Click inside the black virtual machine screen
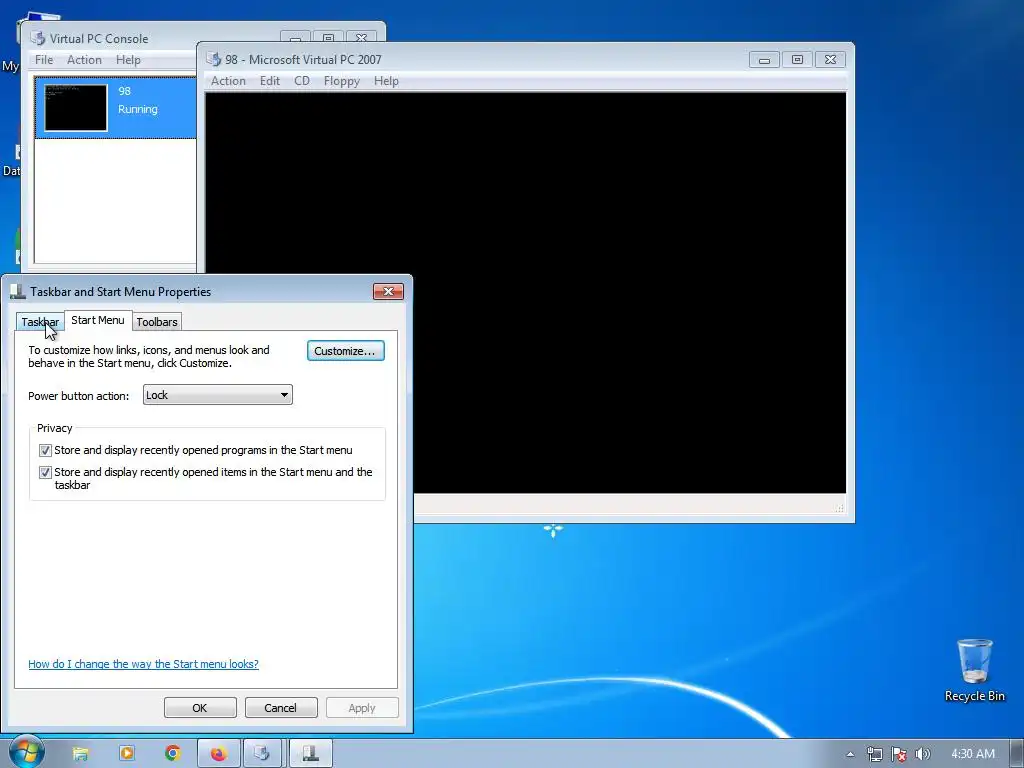The height and width of the screenshot is (768, 1024). tap(526, 293)
